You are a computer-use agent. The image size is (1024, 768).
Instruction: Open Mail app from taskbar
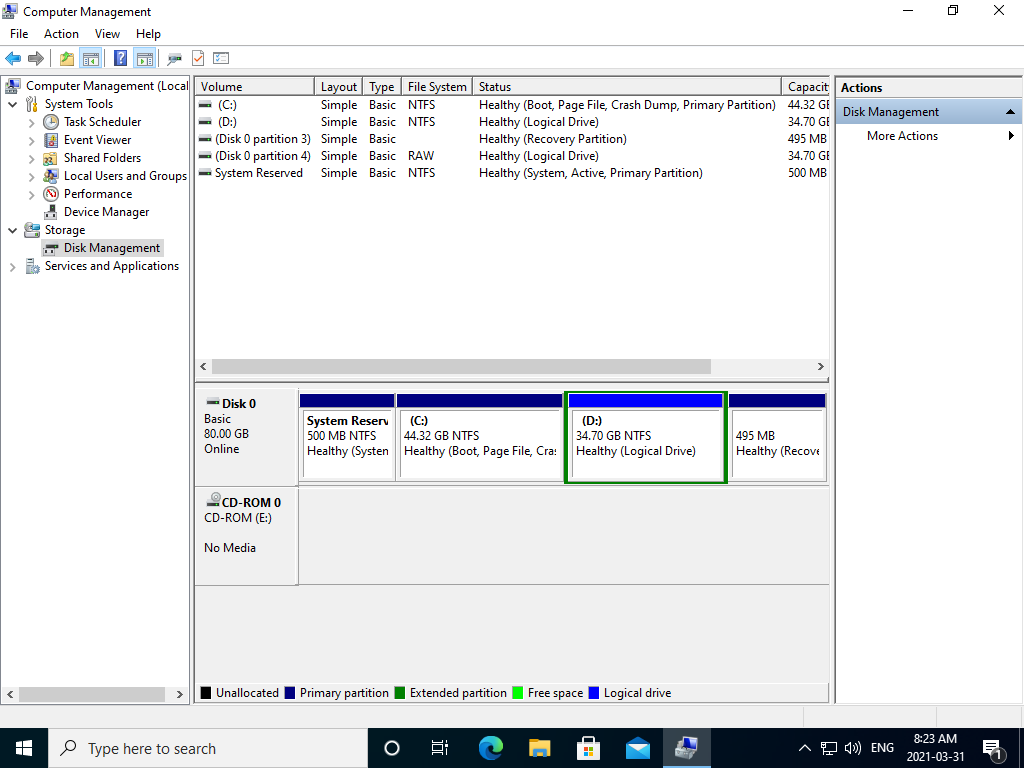637,748
